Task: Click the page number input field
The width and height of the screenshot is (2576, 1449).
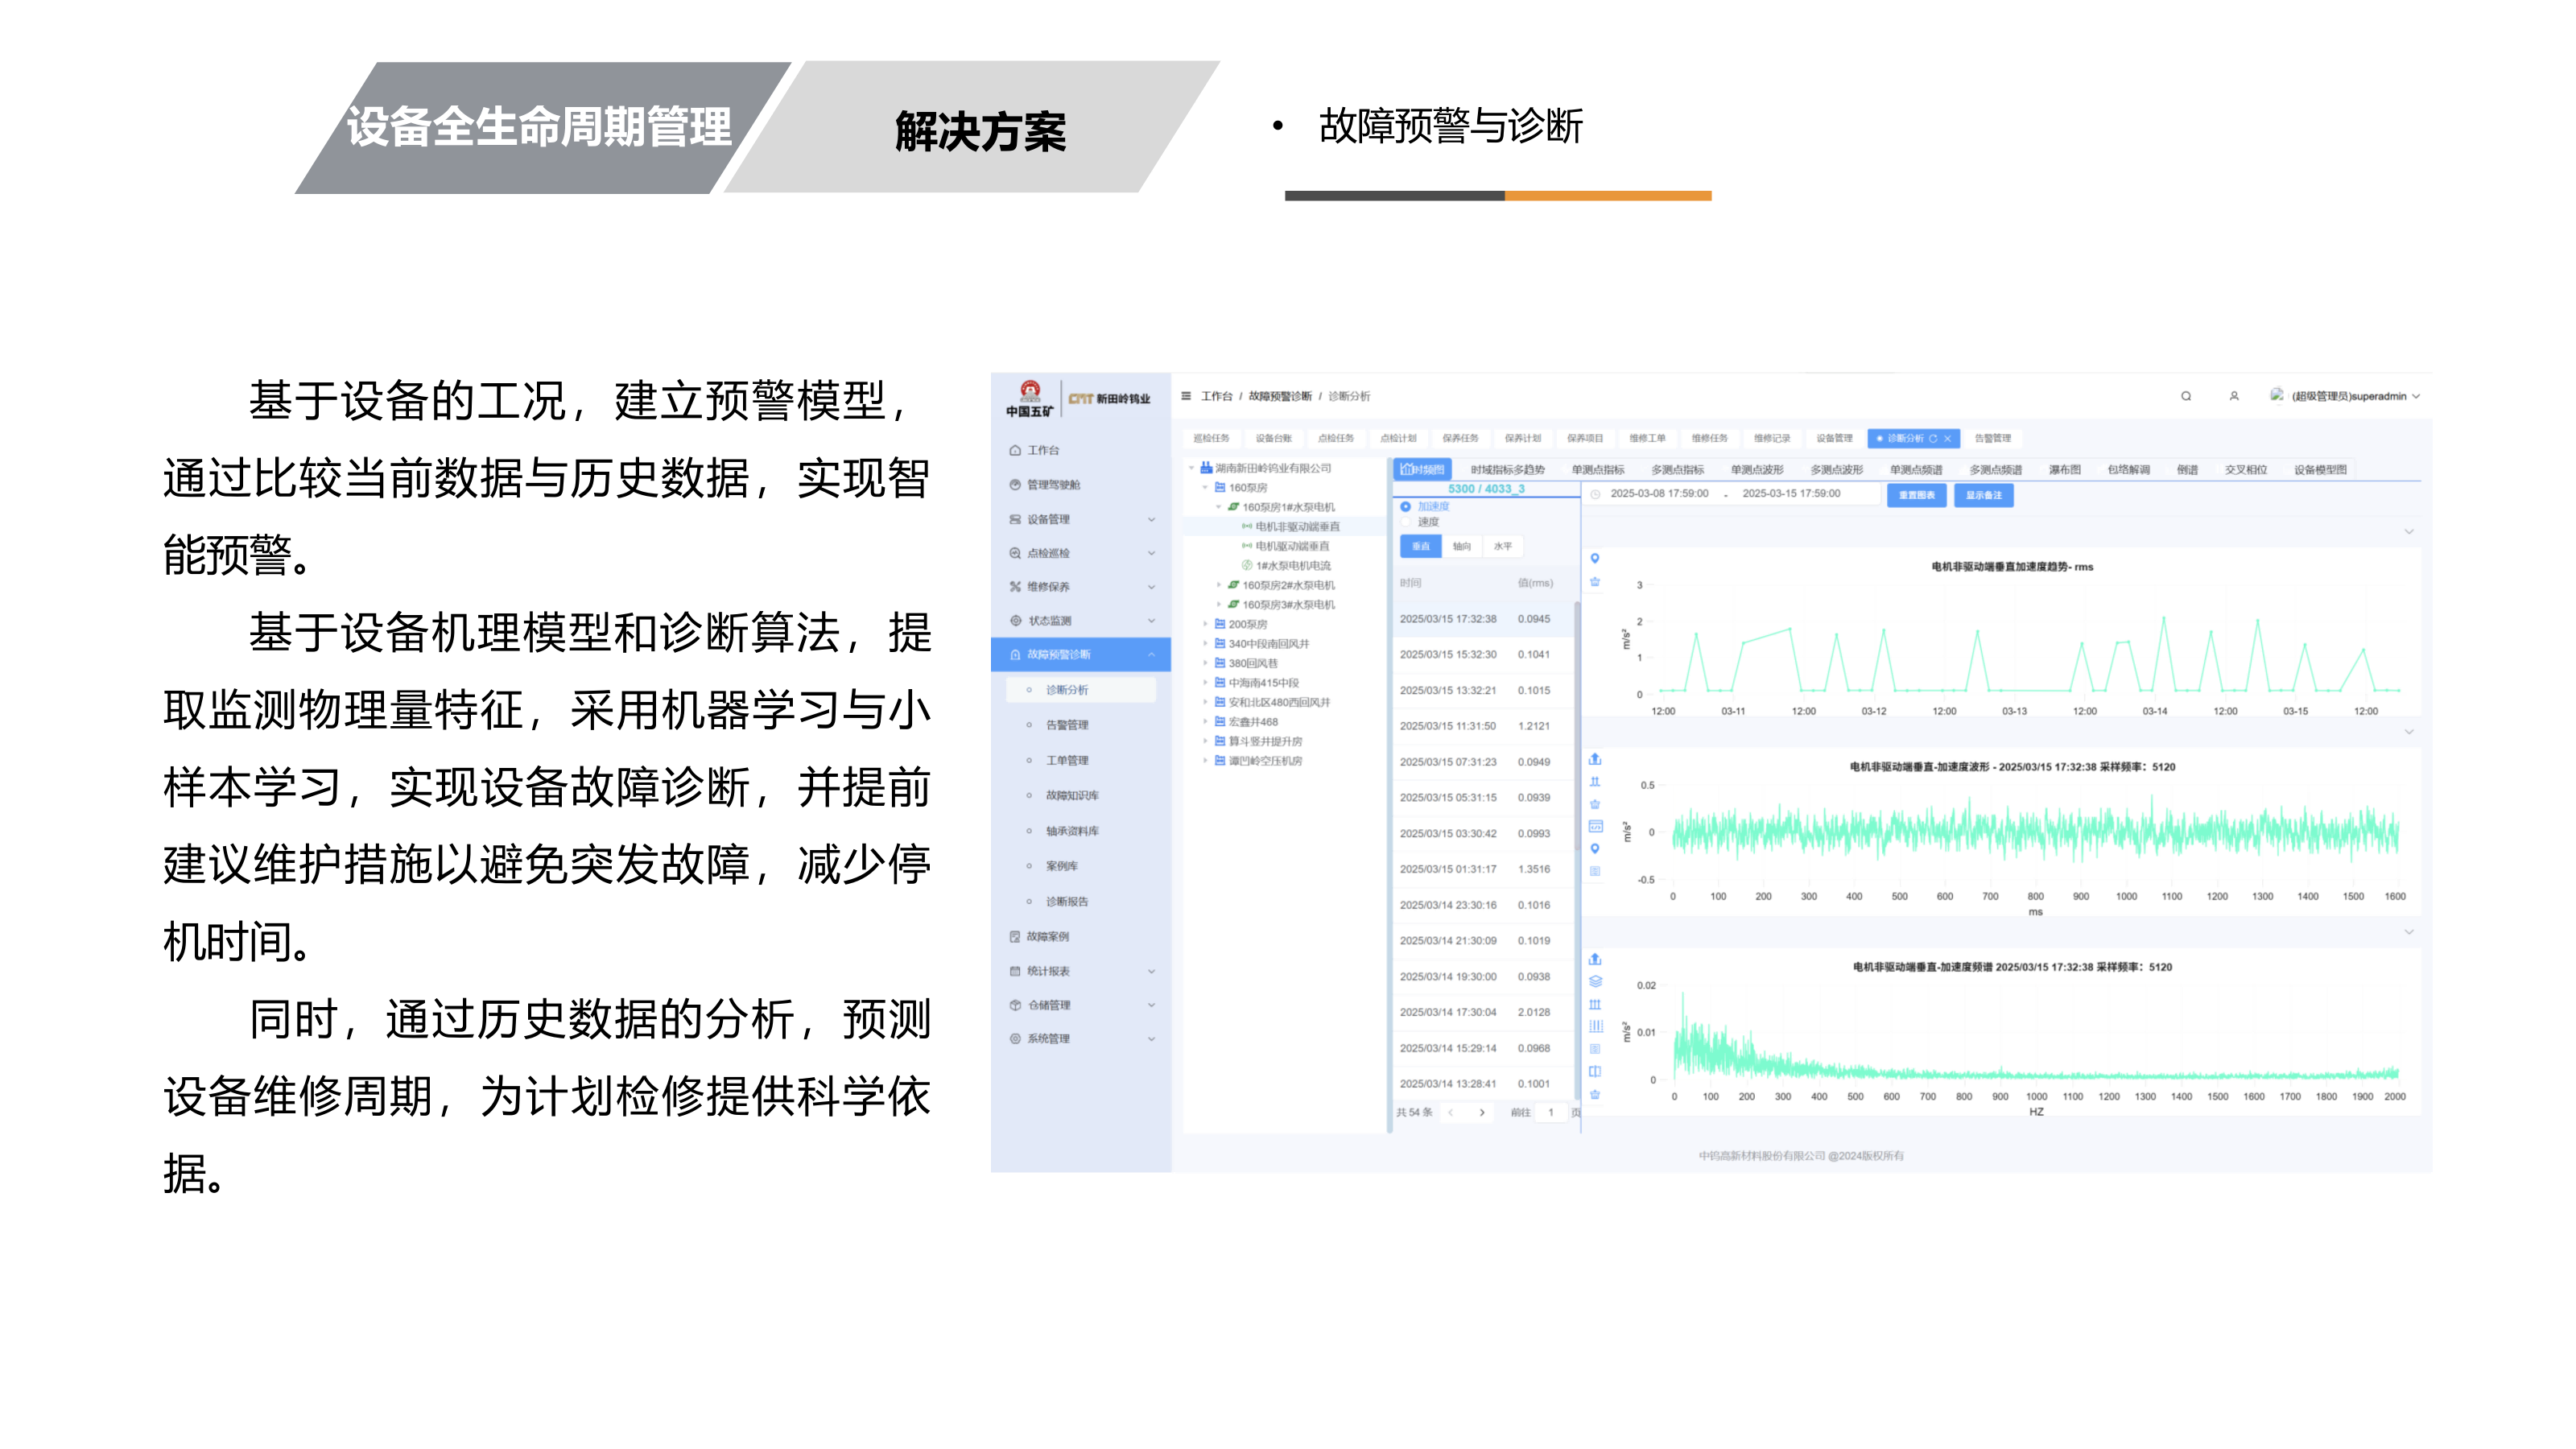Action: 1551,1112
